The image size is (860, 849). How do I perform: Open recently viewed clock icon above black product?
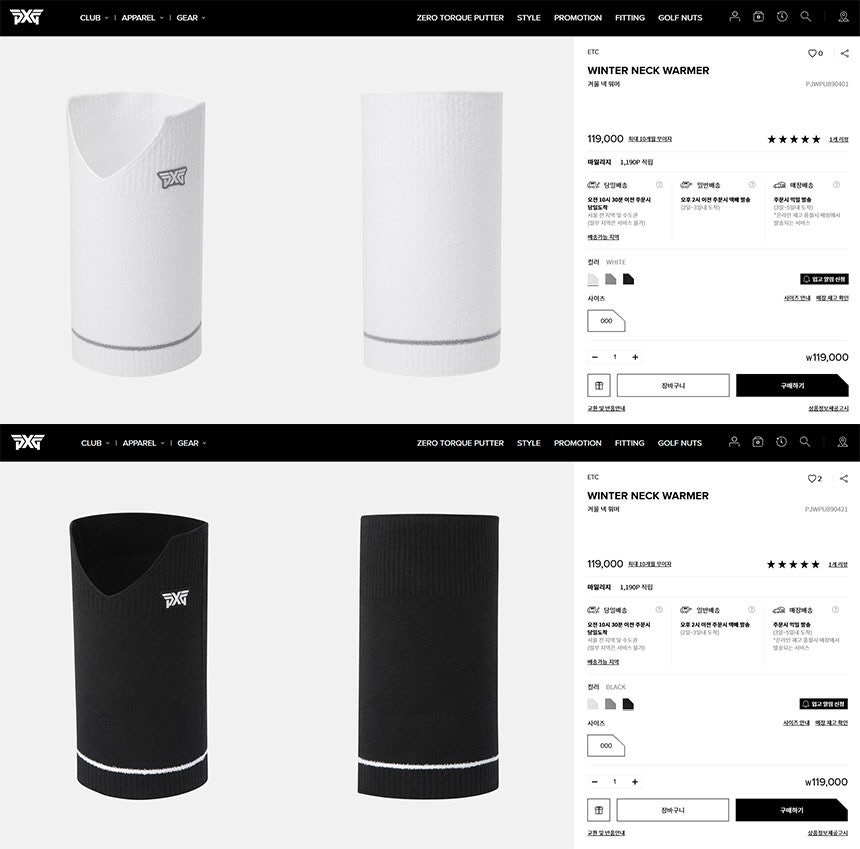782,442
